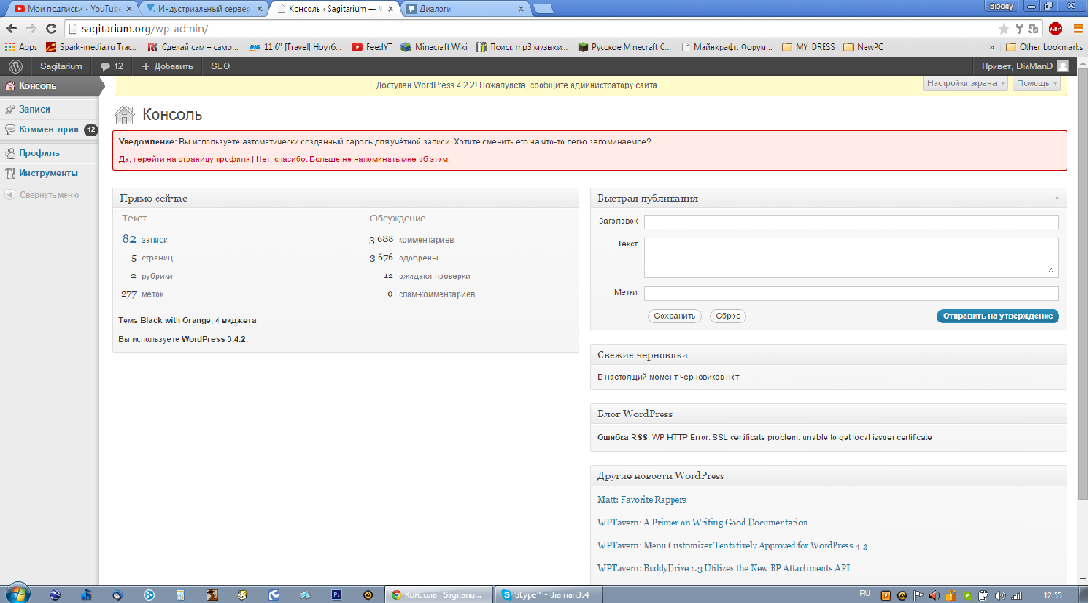Open the FeedYT bookmark with YouTube icon
The width and height of the screenshot is (1089, 603).
point(372,47)
